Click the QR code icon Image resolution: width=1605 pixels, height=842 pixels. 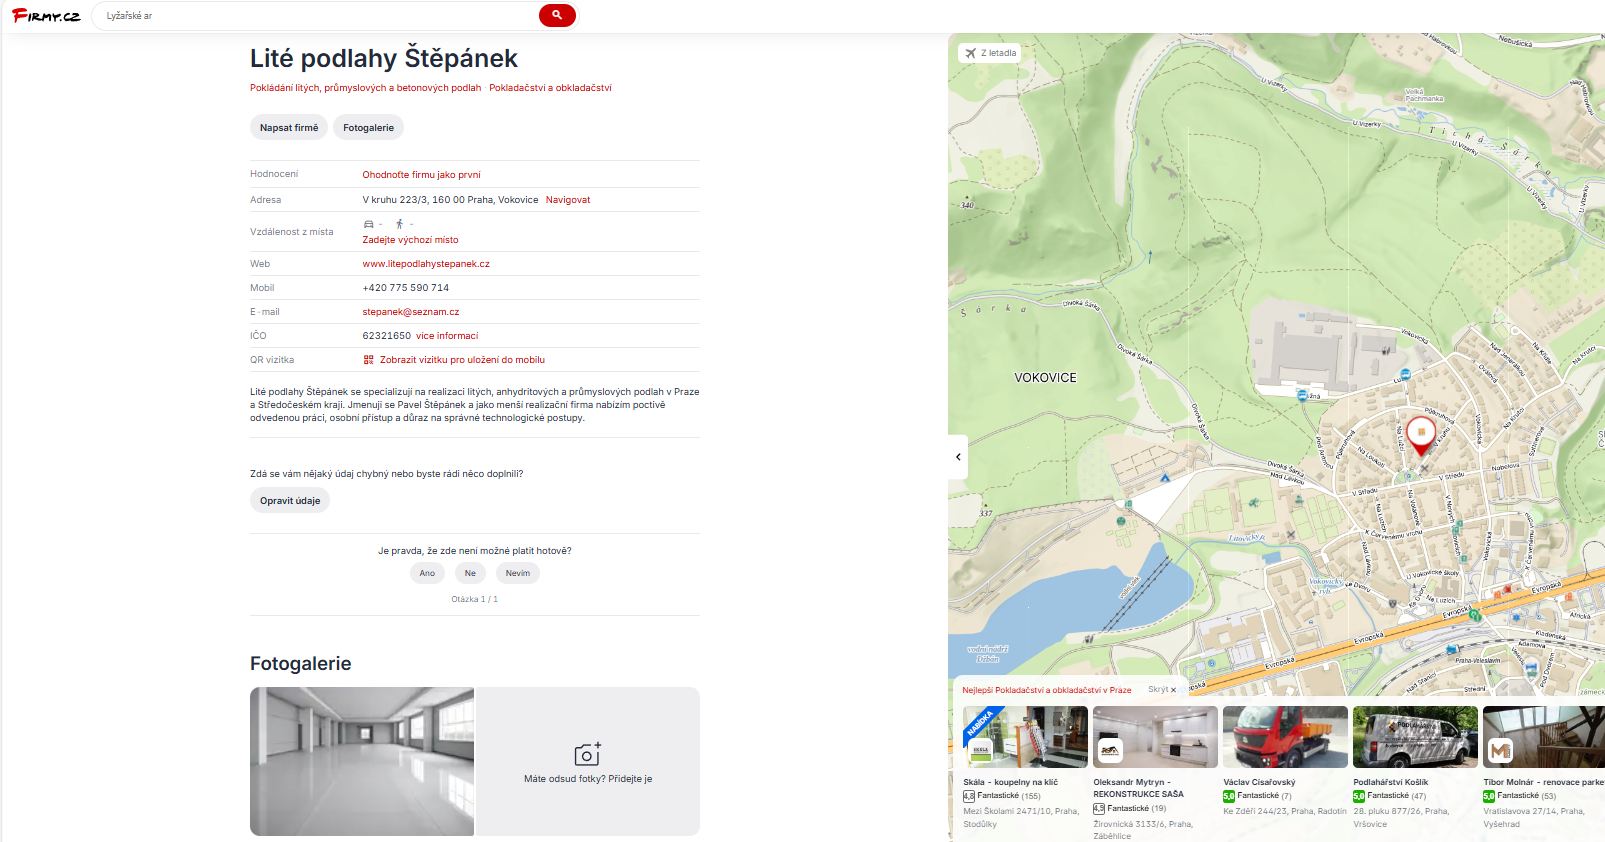(368, 360)
